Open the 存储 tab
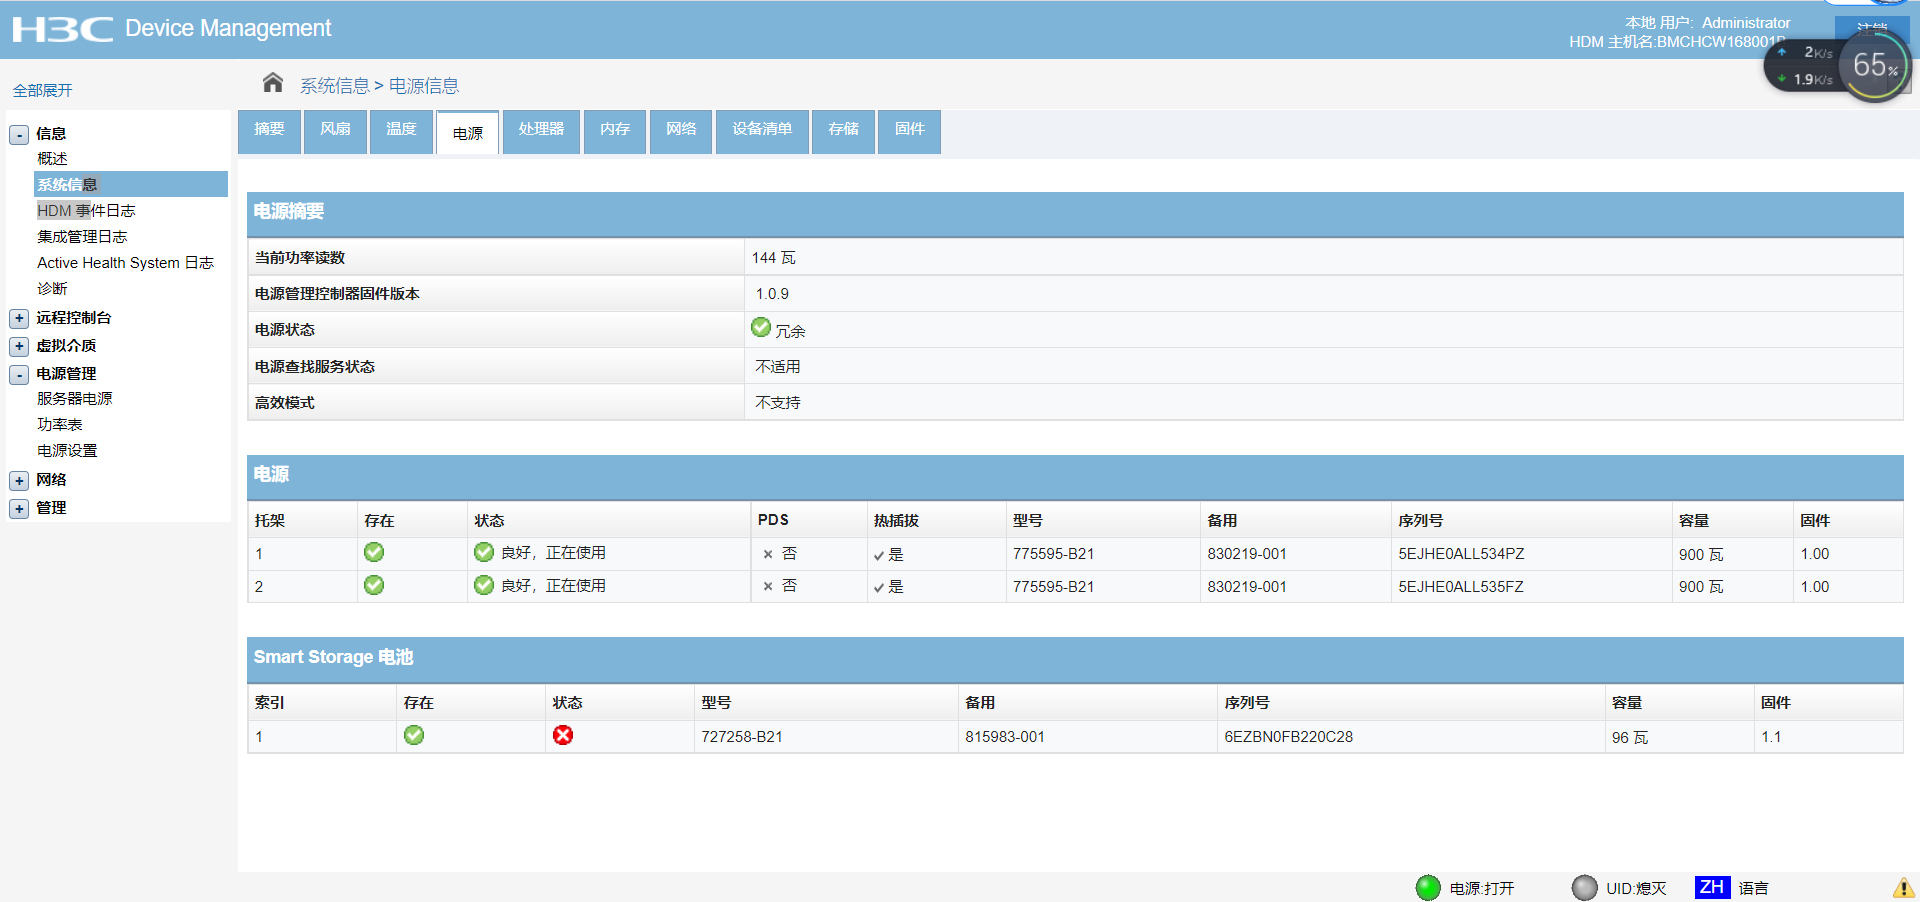The width and height of the screenshot is (1920, 902). pos(843,131)
